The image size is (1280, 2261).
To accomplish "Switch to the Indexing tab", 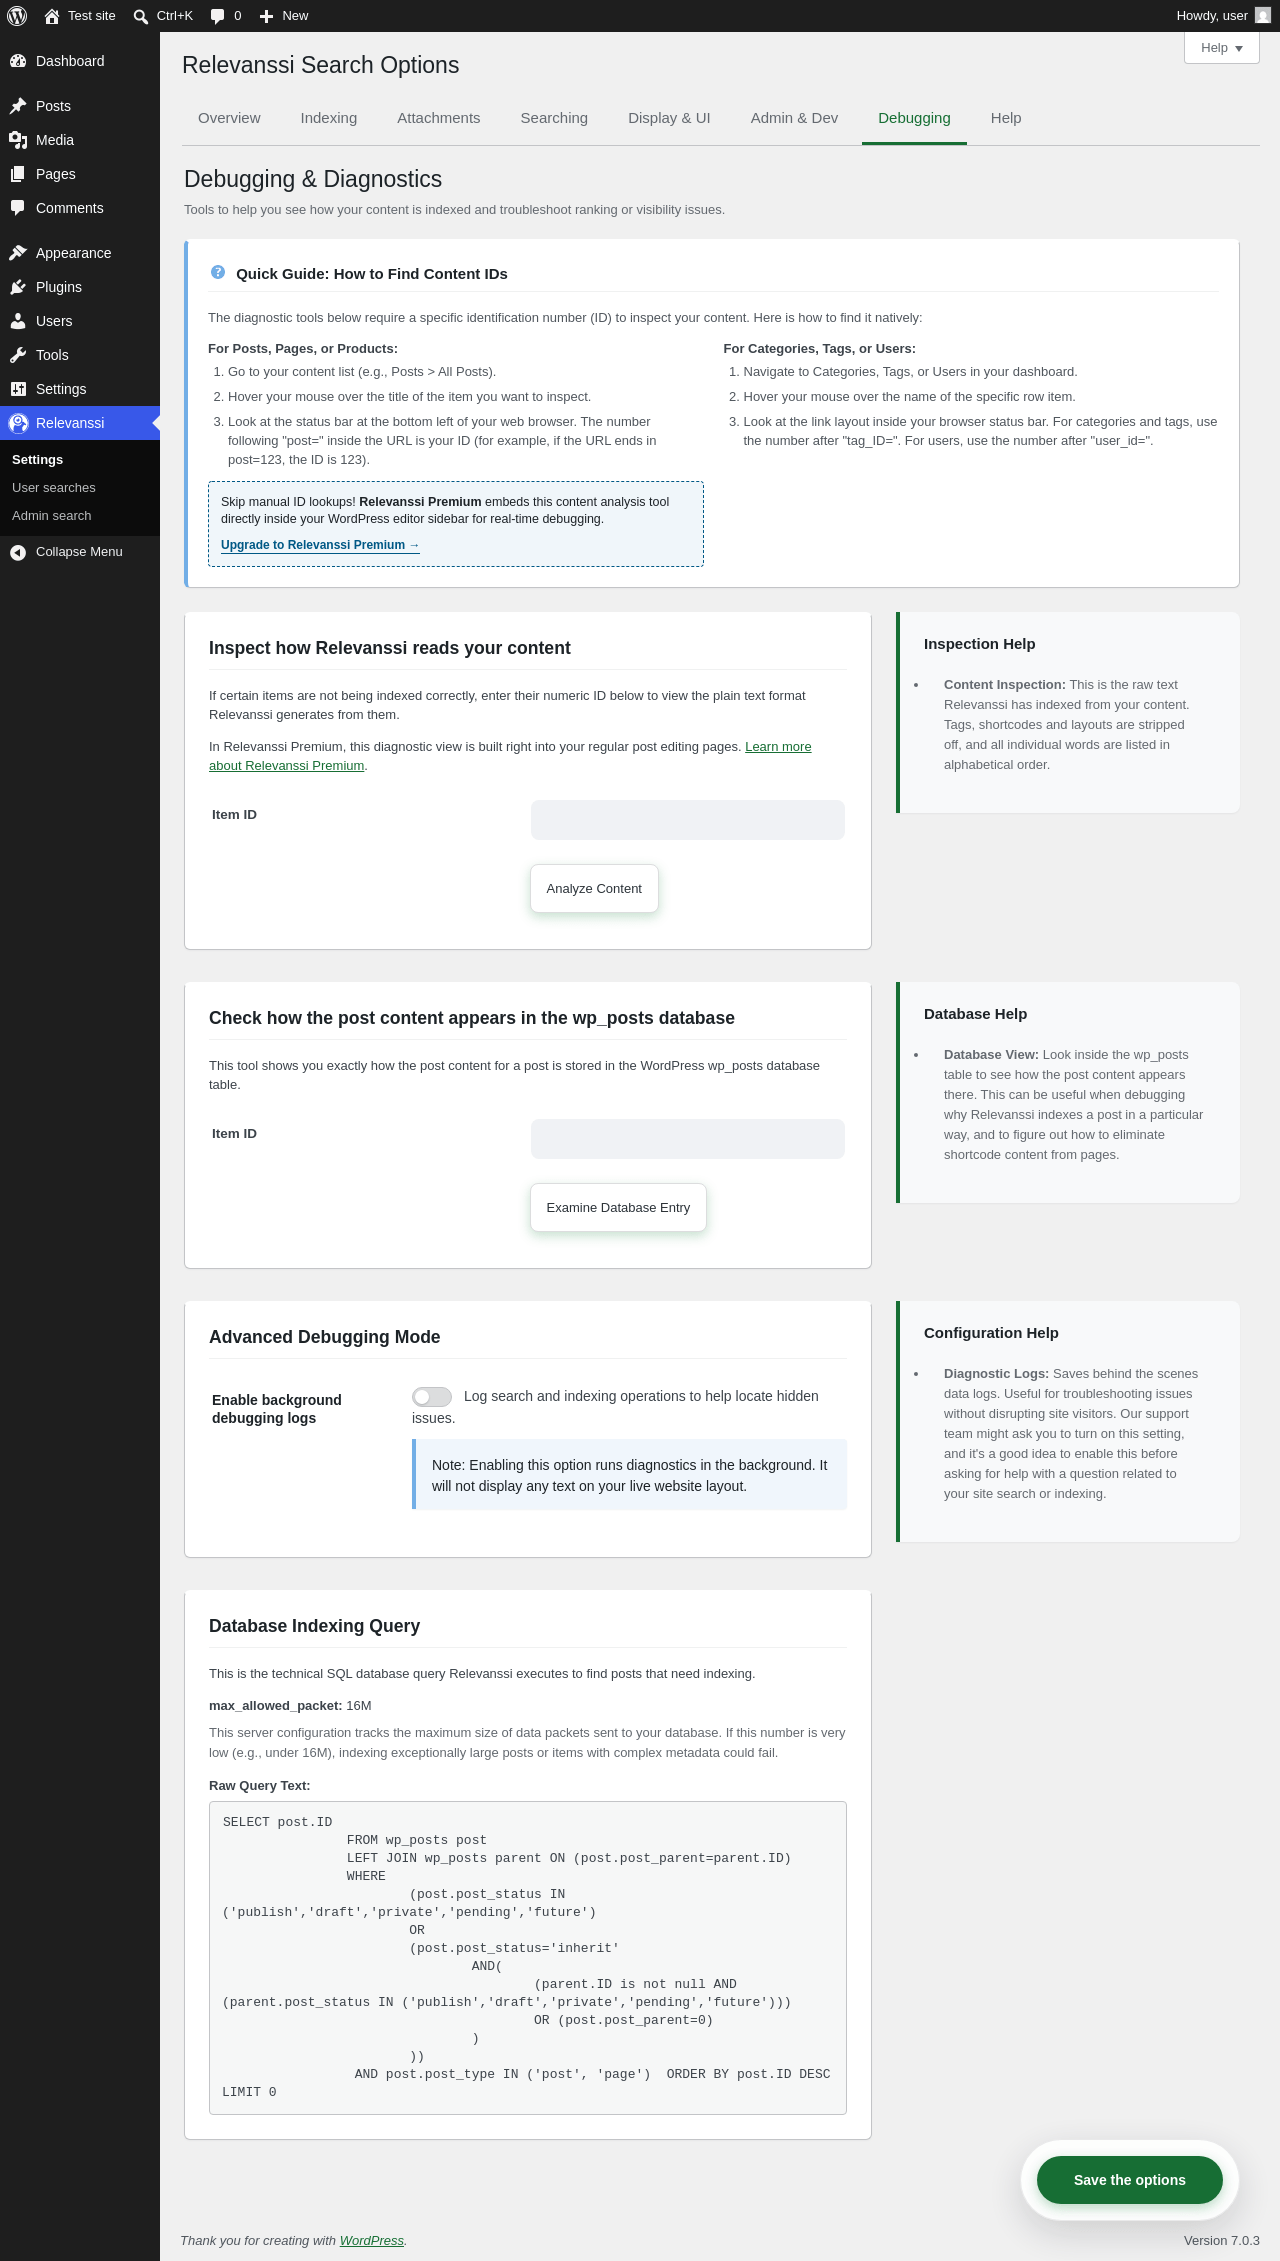I will click(x=329, y=118).
